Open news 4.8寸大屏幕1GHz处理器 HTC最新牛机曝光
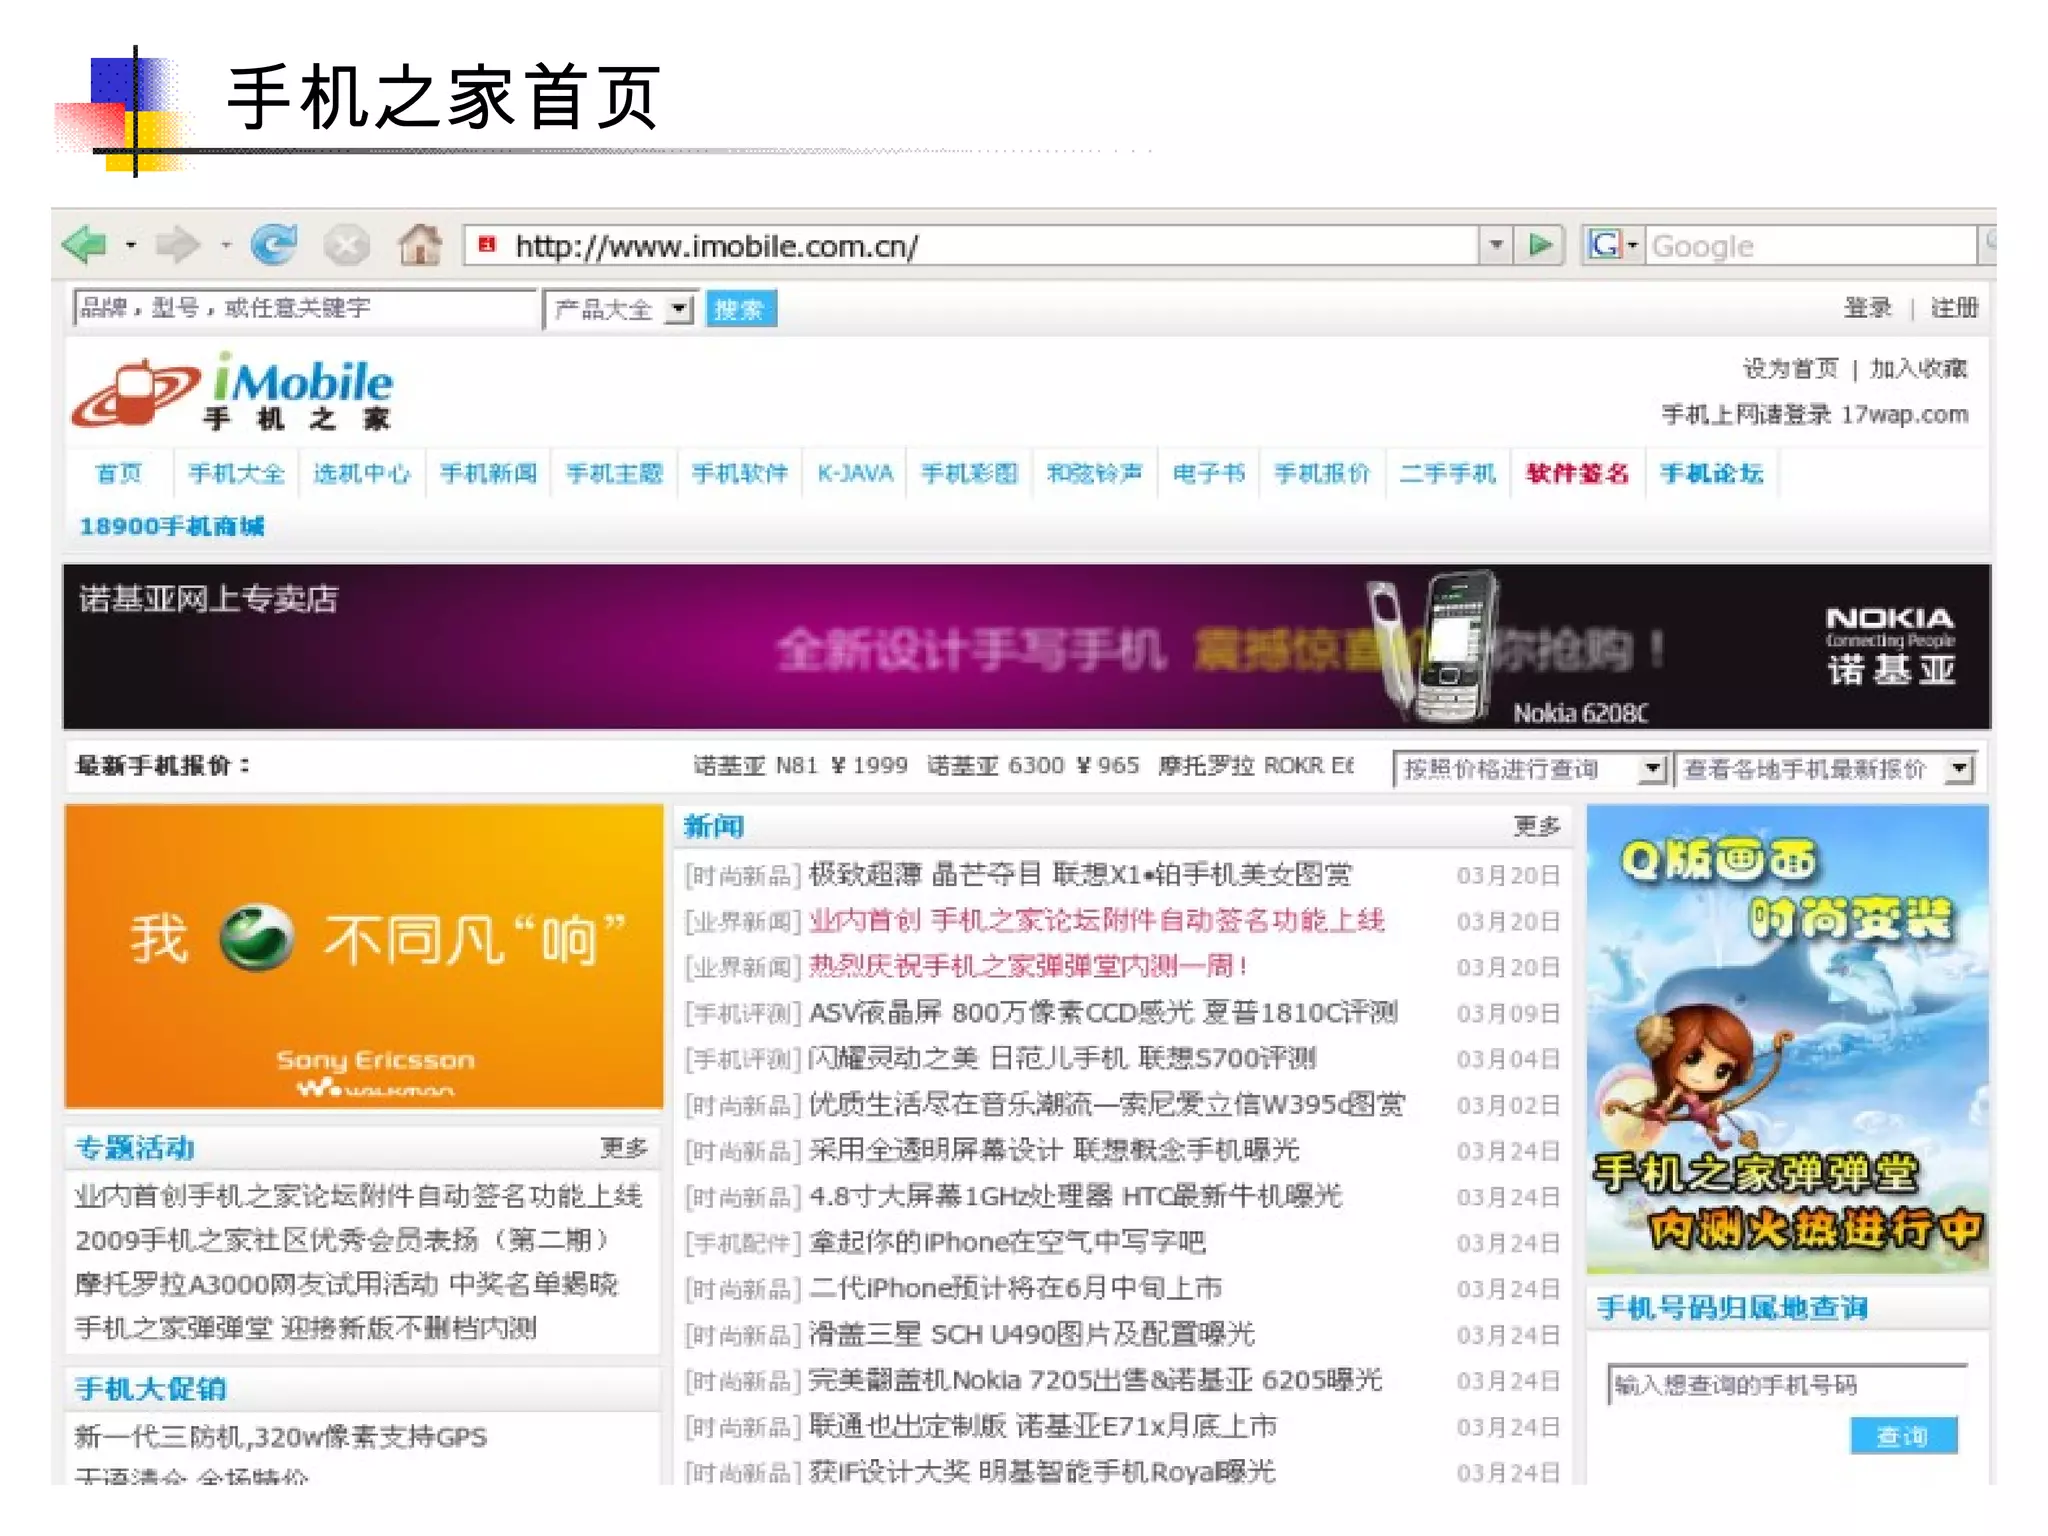Screen dimensions: 2048x1536 (x=1075, y=1196)
